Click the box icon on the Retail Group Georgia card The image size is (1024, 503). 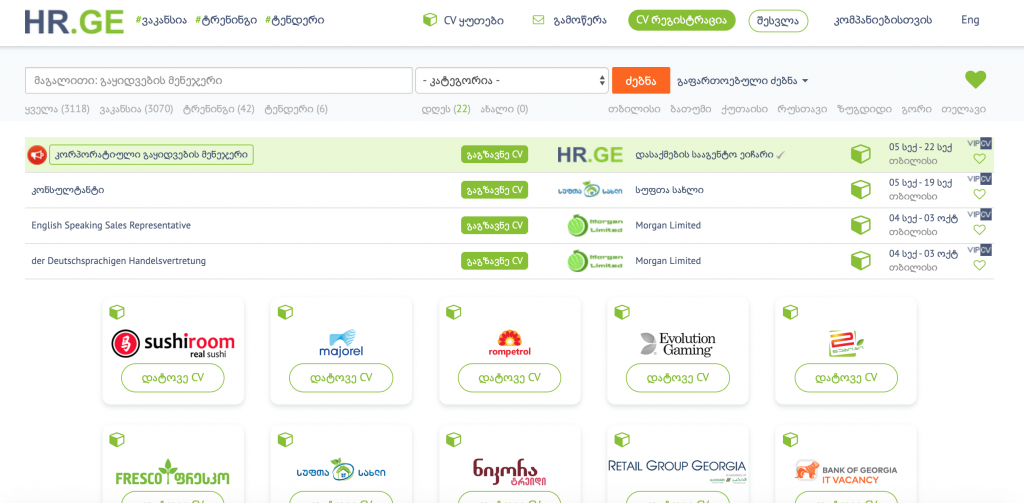(x=622, y=440)
